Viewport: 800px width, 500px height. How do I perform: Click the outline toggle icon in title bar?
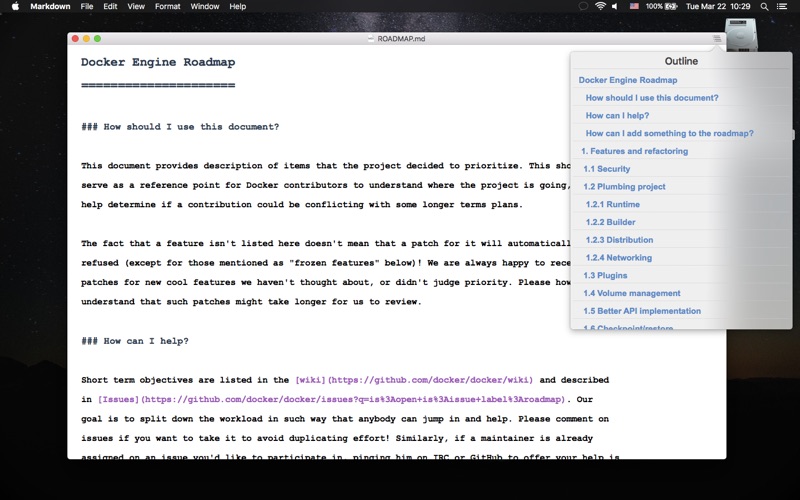716,38
